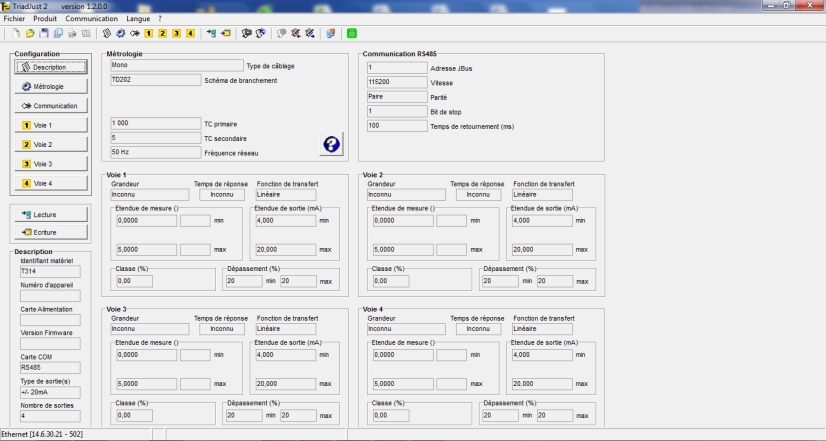Click the TC primaire field
The height and width of the screenshot is (441, 826).
tap(156, 123)
